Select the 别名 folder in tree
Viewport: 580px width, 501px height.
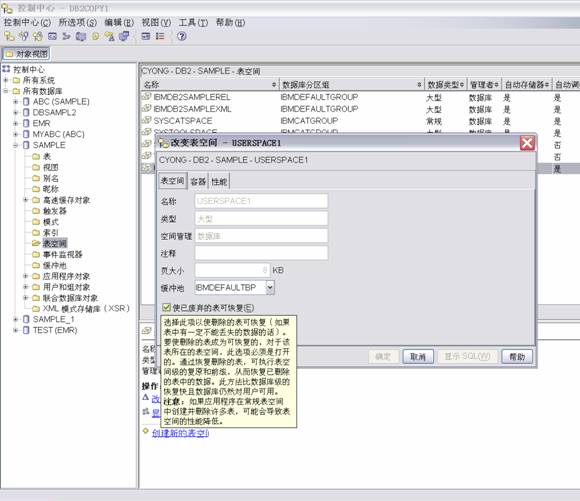pos(46,178)
